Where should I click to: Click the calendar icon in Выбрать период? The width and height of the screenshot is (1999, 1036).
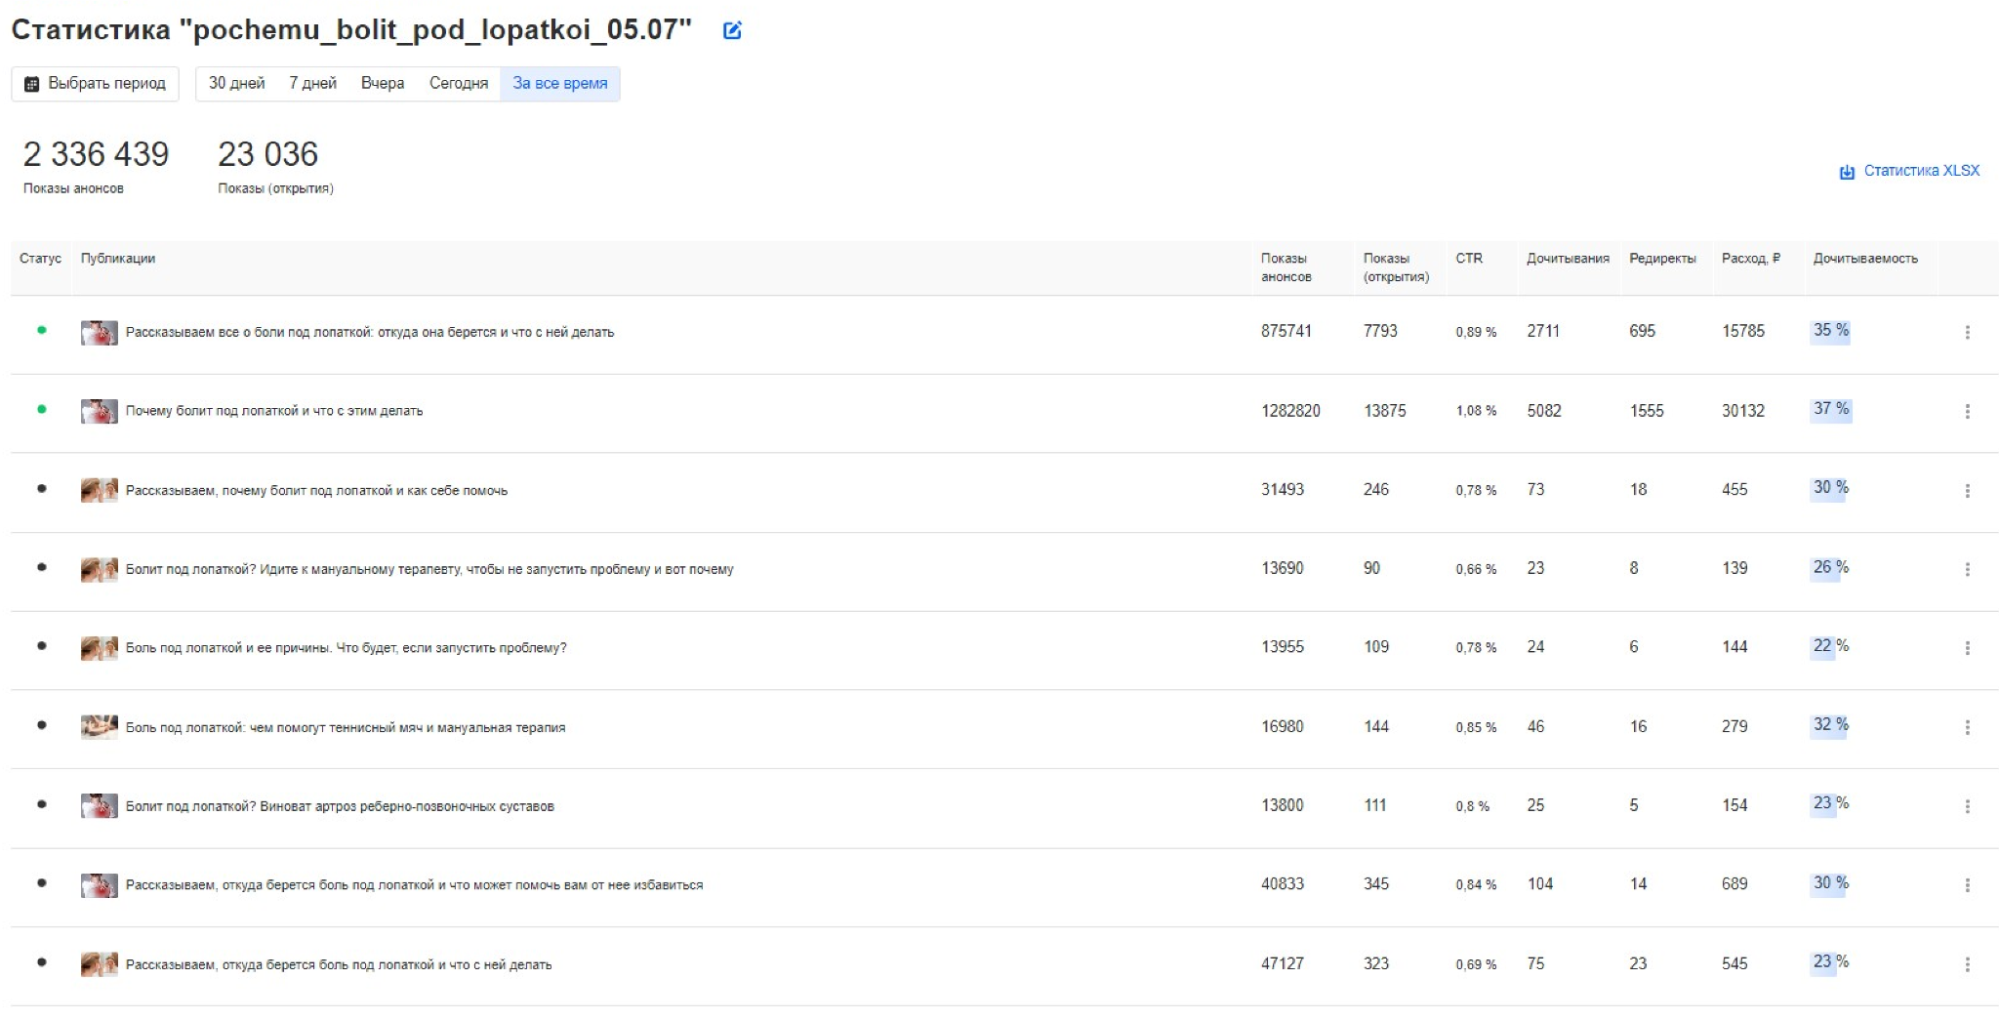(32, 84)
